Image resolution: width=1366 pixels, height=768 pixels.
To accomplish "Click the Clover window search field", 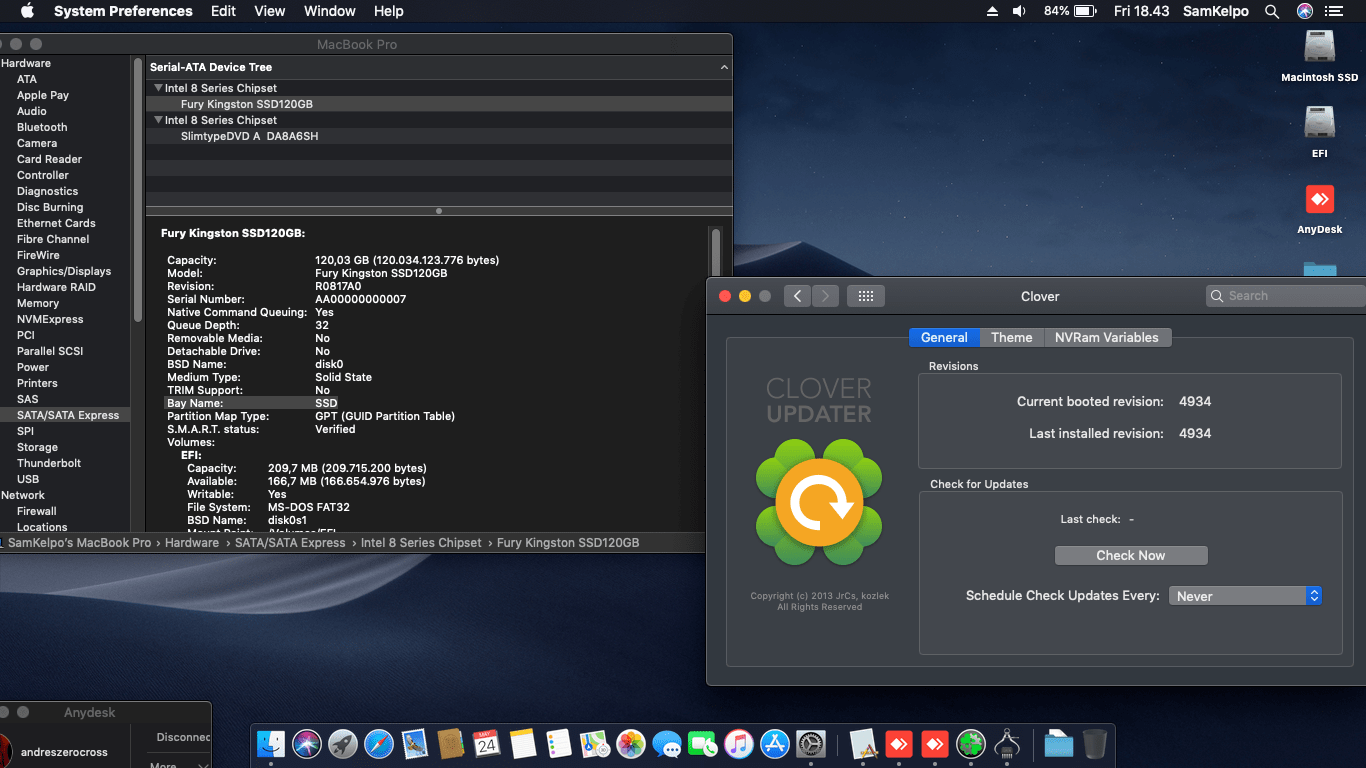I will (1285, 296).
